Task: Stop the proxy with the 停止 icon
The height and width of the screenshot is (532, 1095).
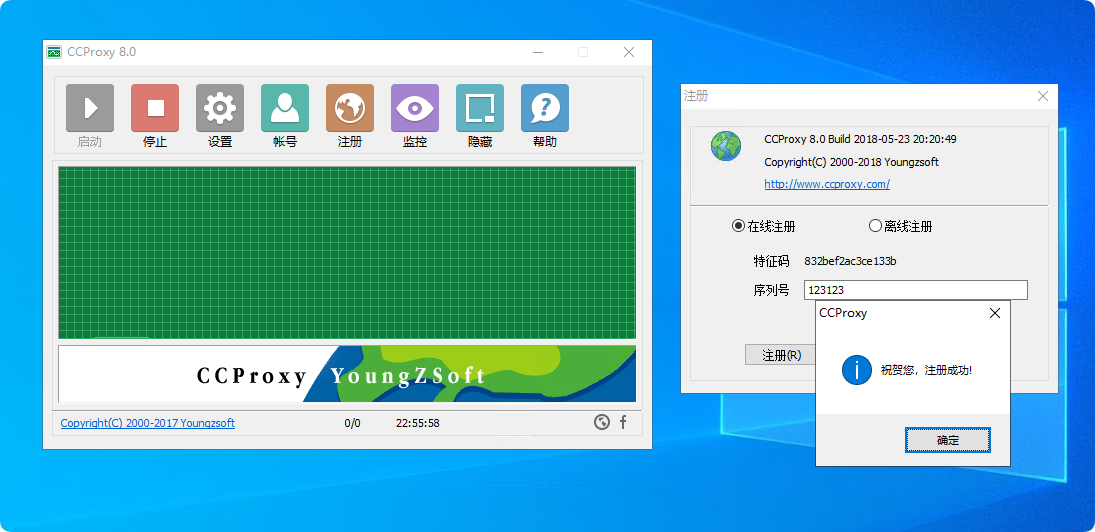Action: tap(155, 108)
